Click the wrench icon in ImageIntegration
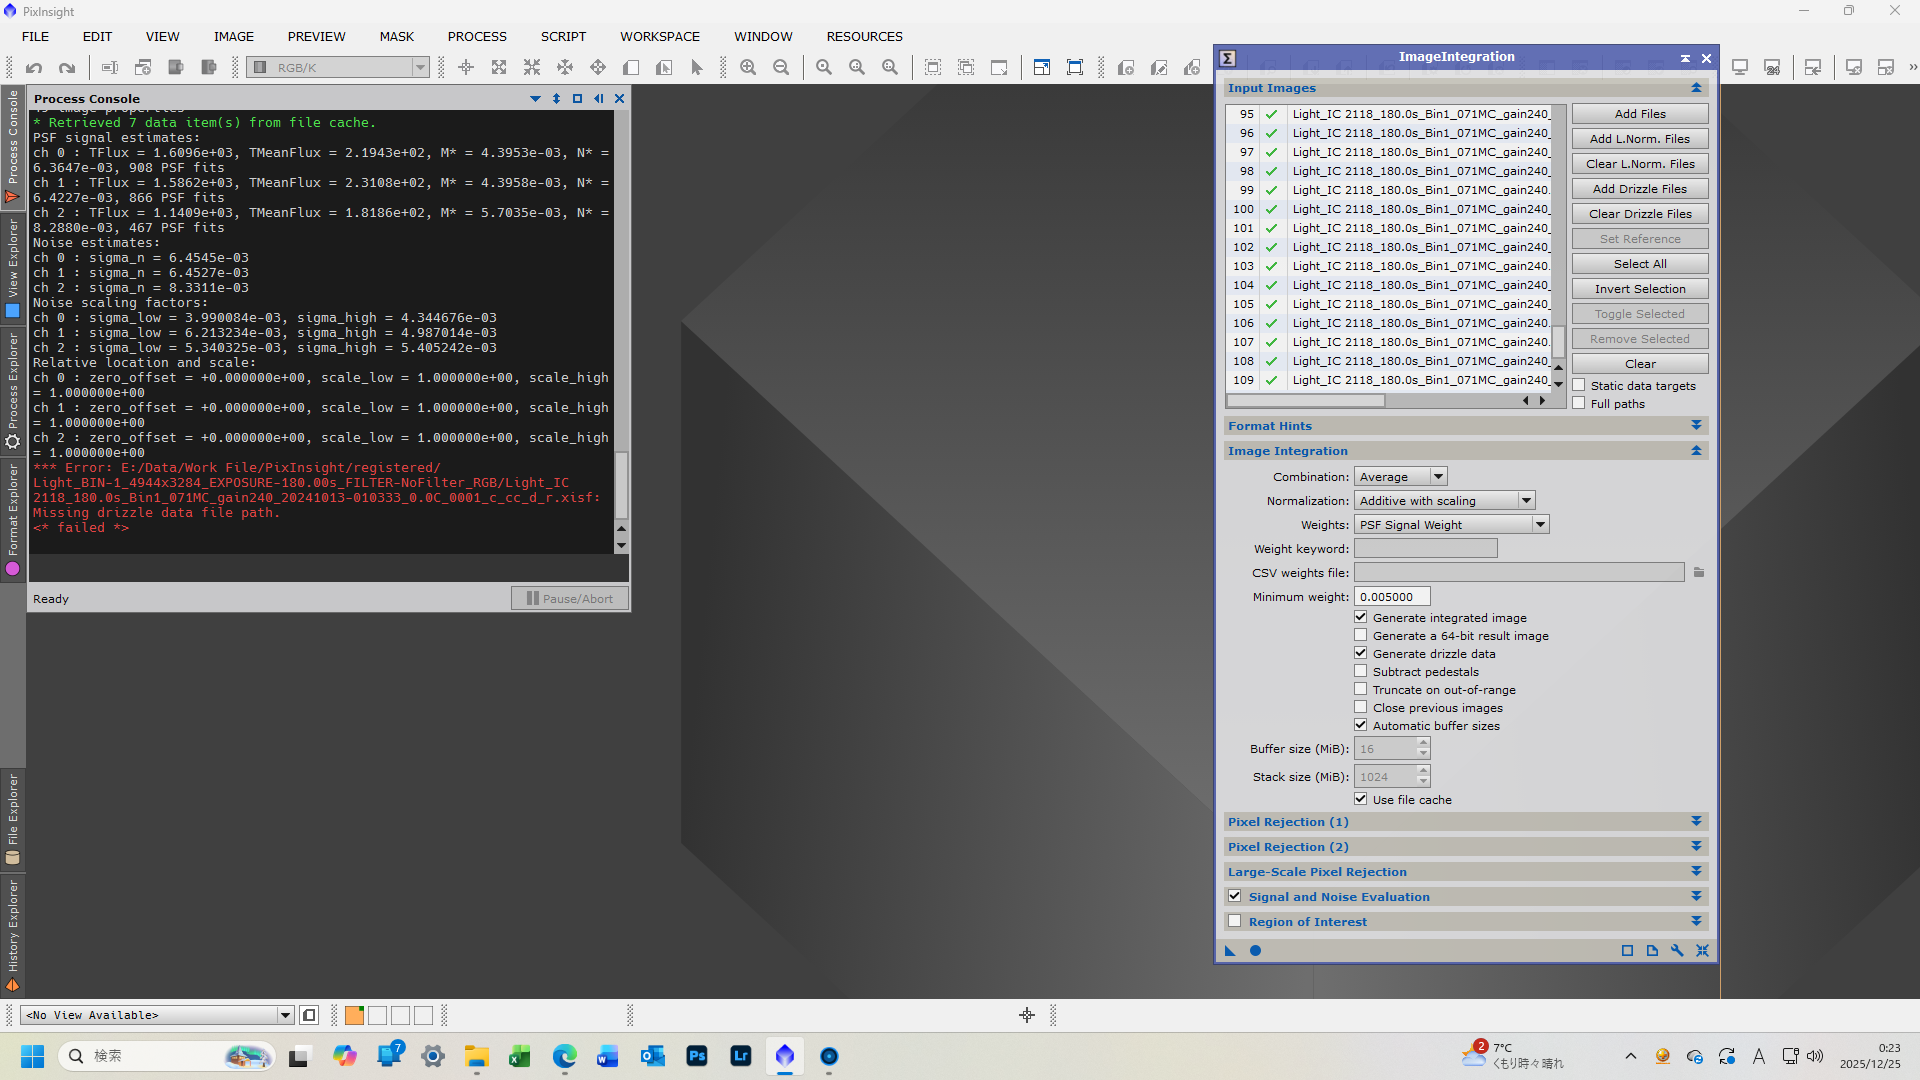The height and width of the screenshot is (1080, 1920). tap(1677, 951)
